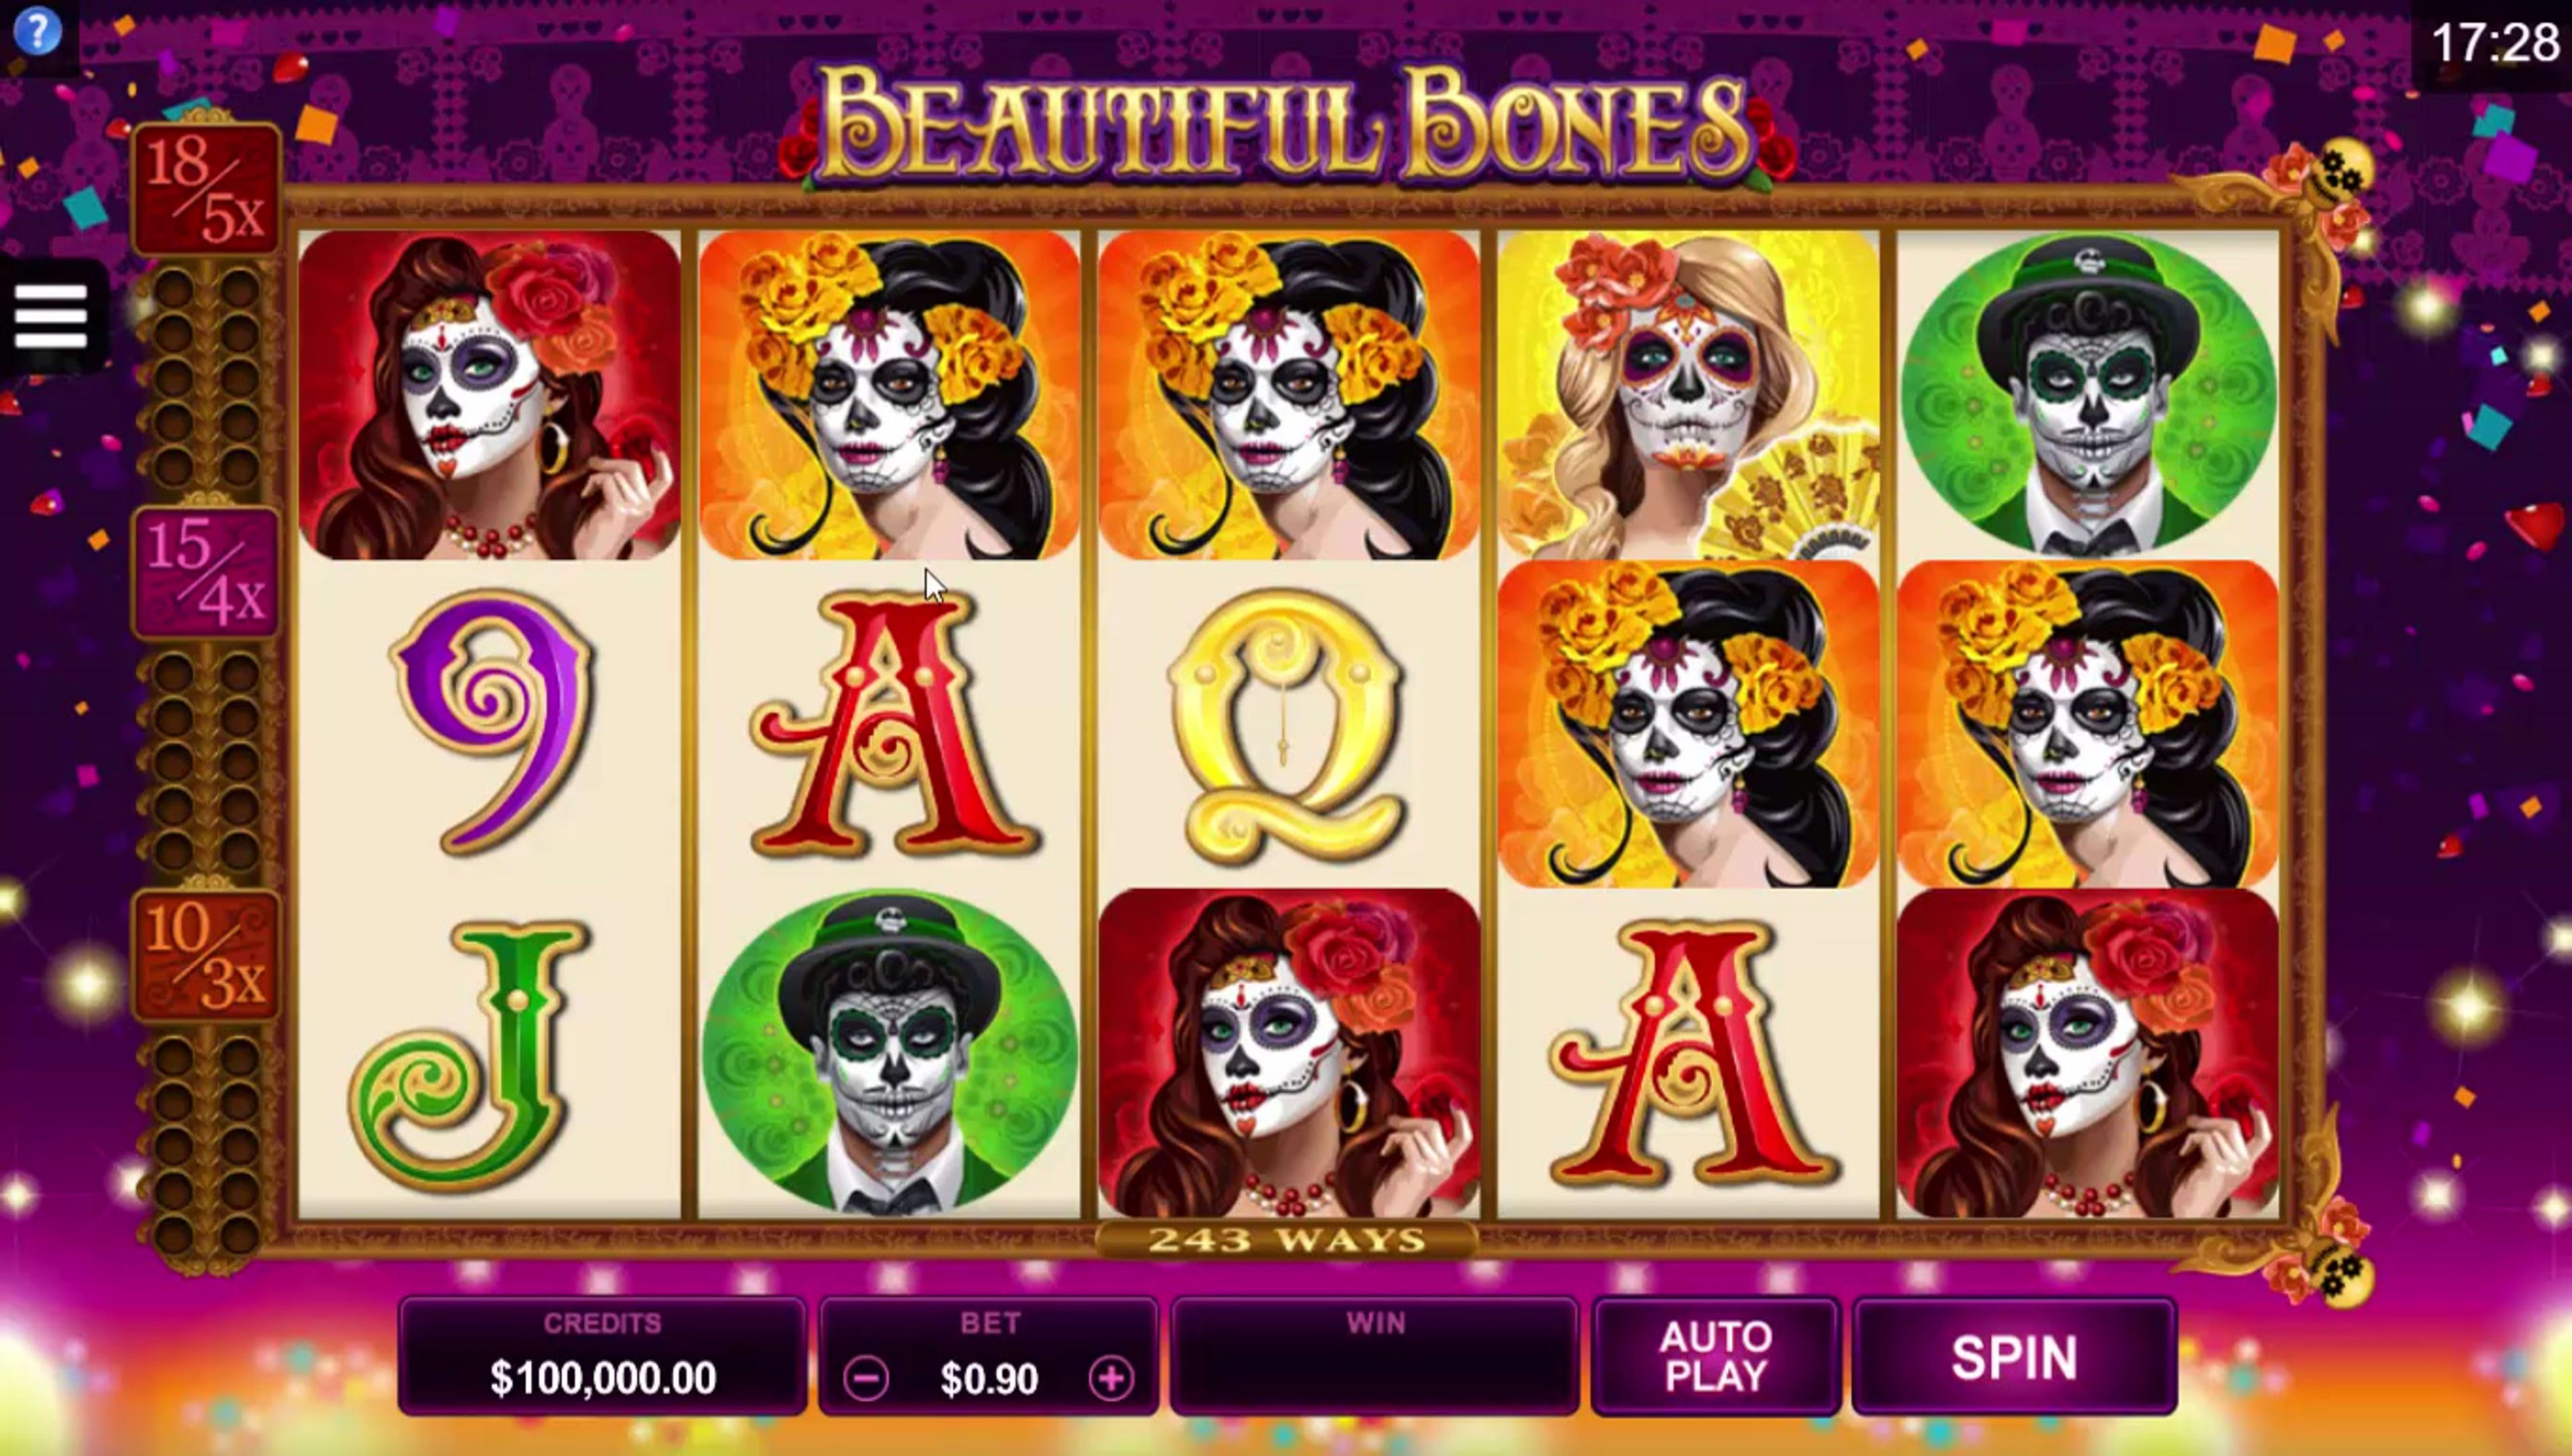Increase bet with plus icon
The image size is (2572, 1456).
pos(1111,1379)
